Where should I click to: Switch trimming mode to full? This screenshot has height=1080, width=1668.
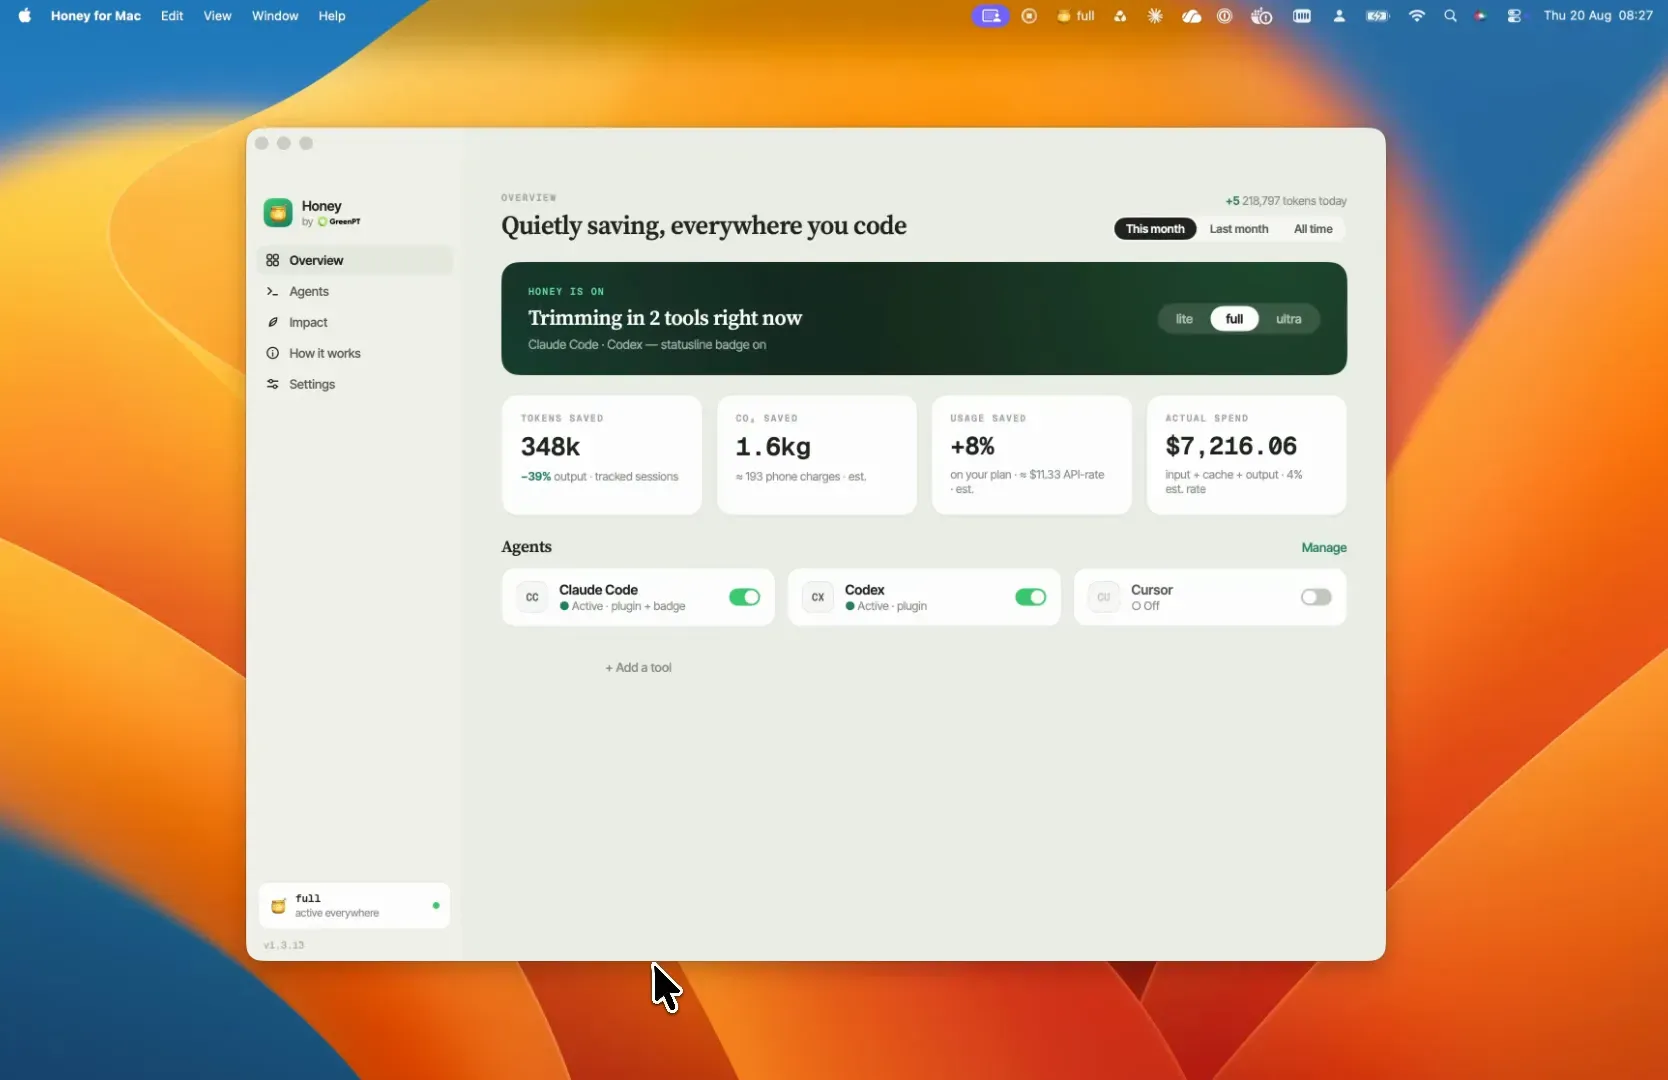pyautogui.click(x=1234, y=319)
